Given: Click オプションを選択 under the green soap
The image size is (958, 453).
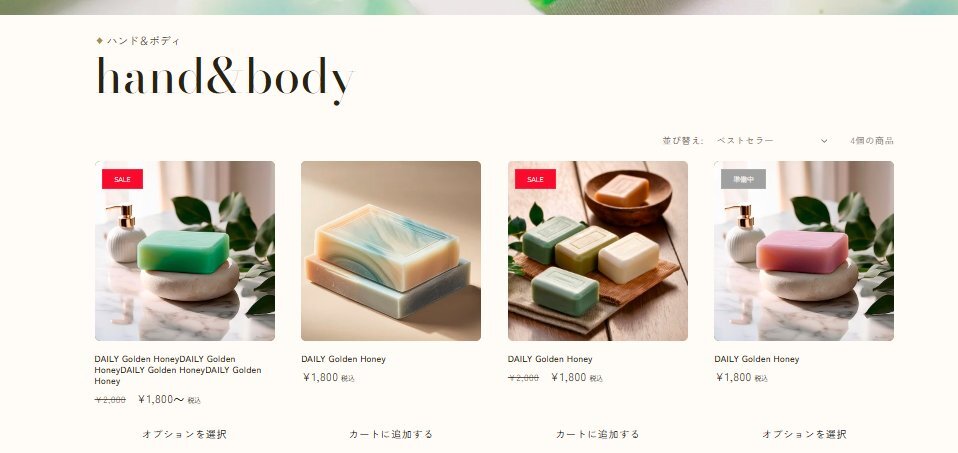Looking at the screenshot, I should point(185,434).
